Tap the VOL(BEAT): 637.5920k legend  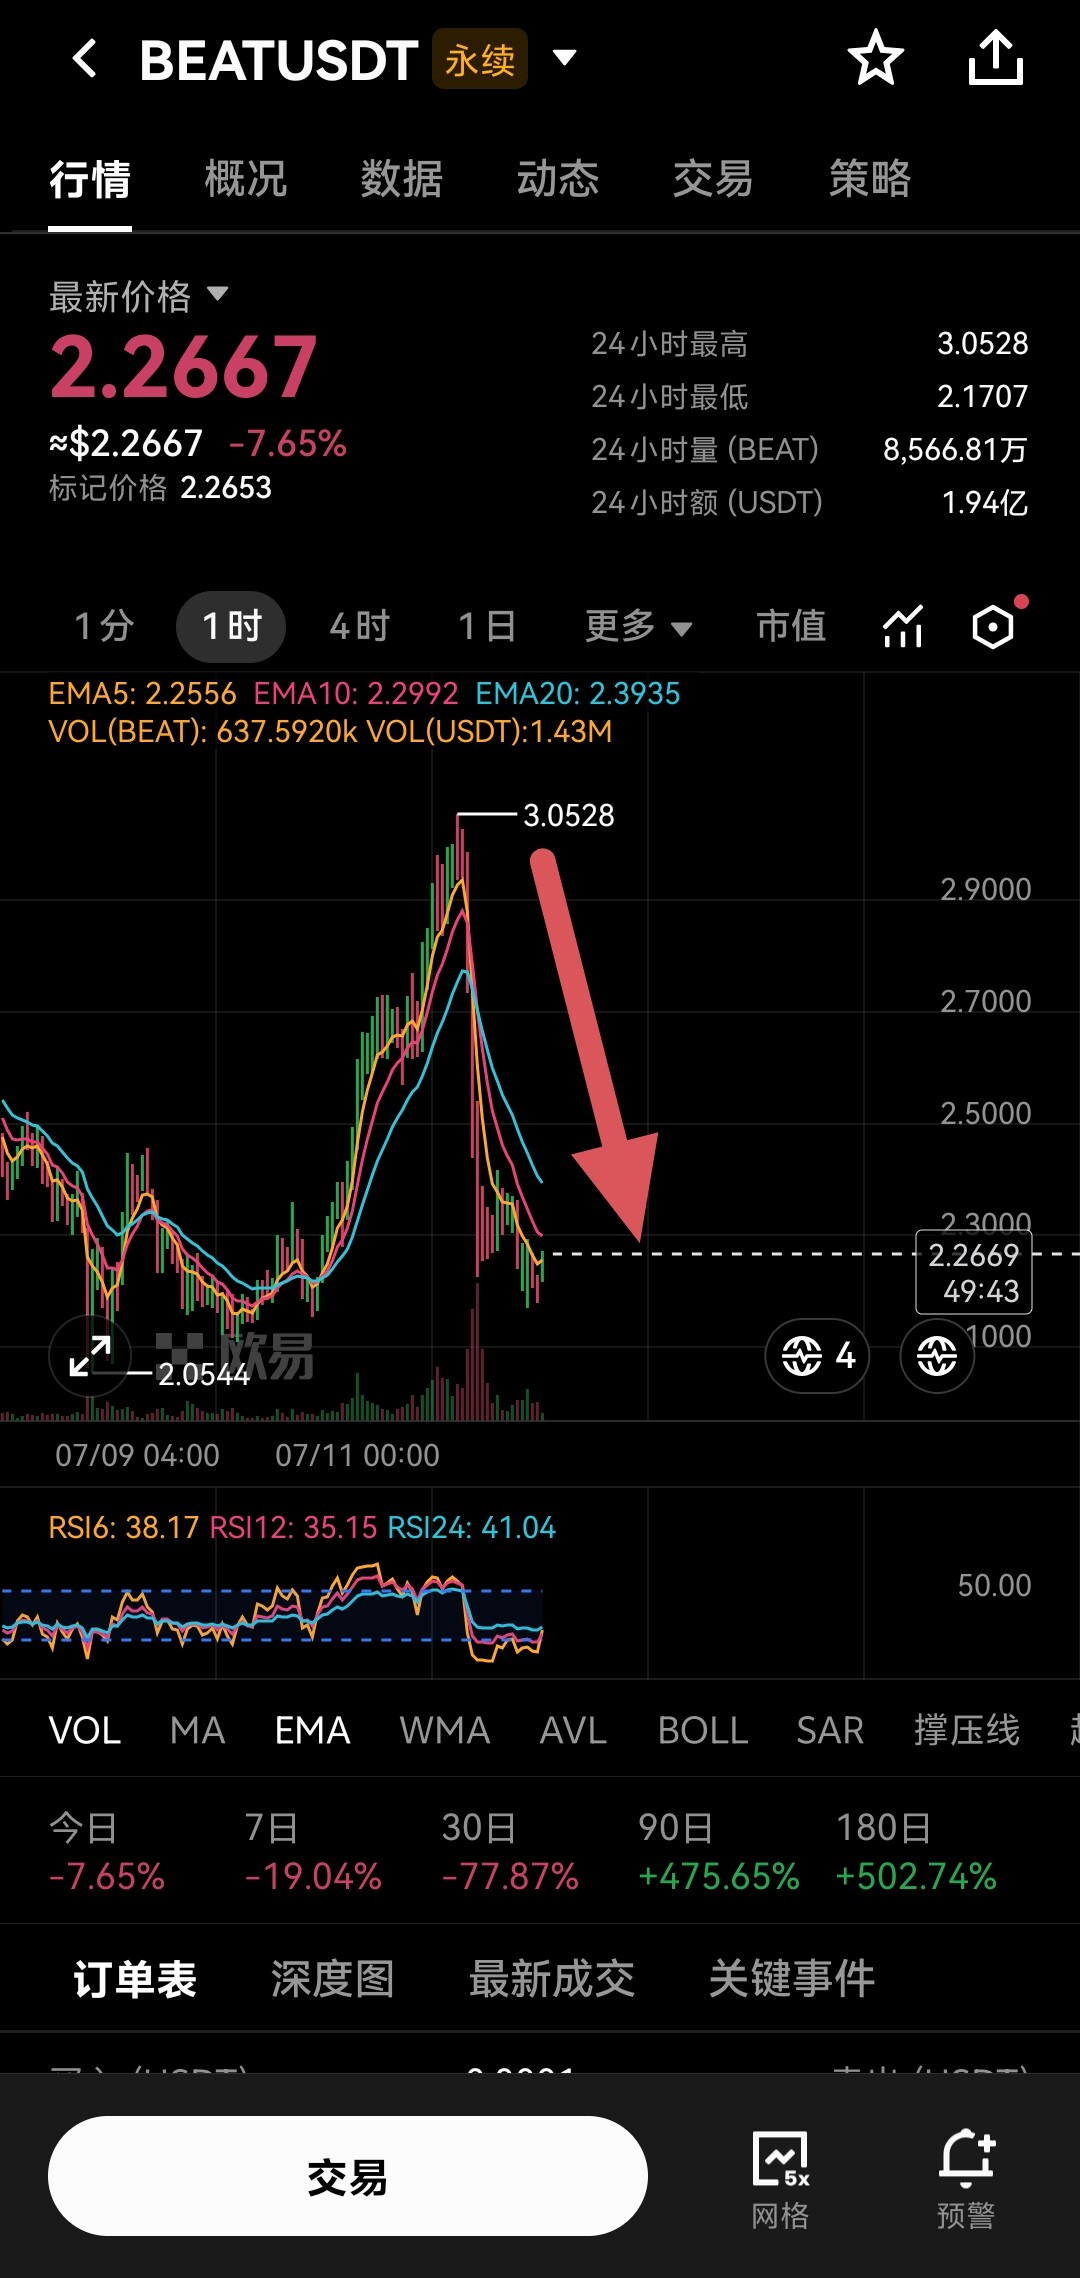coord(203,732)
